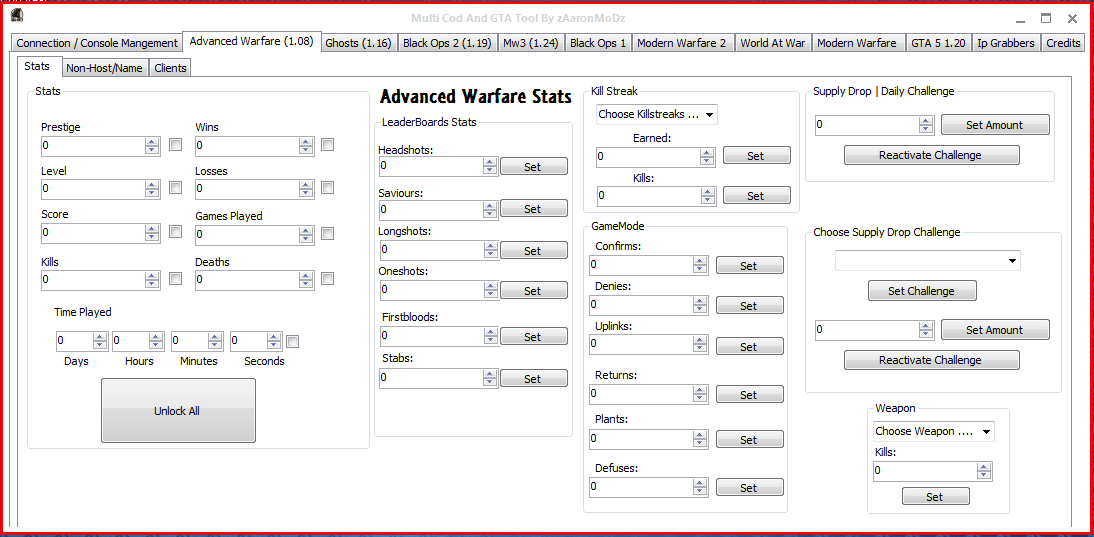Switch to the Ip Grabbers tab
The width and height of the screenshot is (1094, 537).
(x=1006, y=43)
